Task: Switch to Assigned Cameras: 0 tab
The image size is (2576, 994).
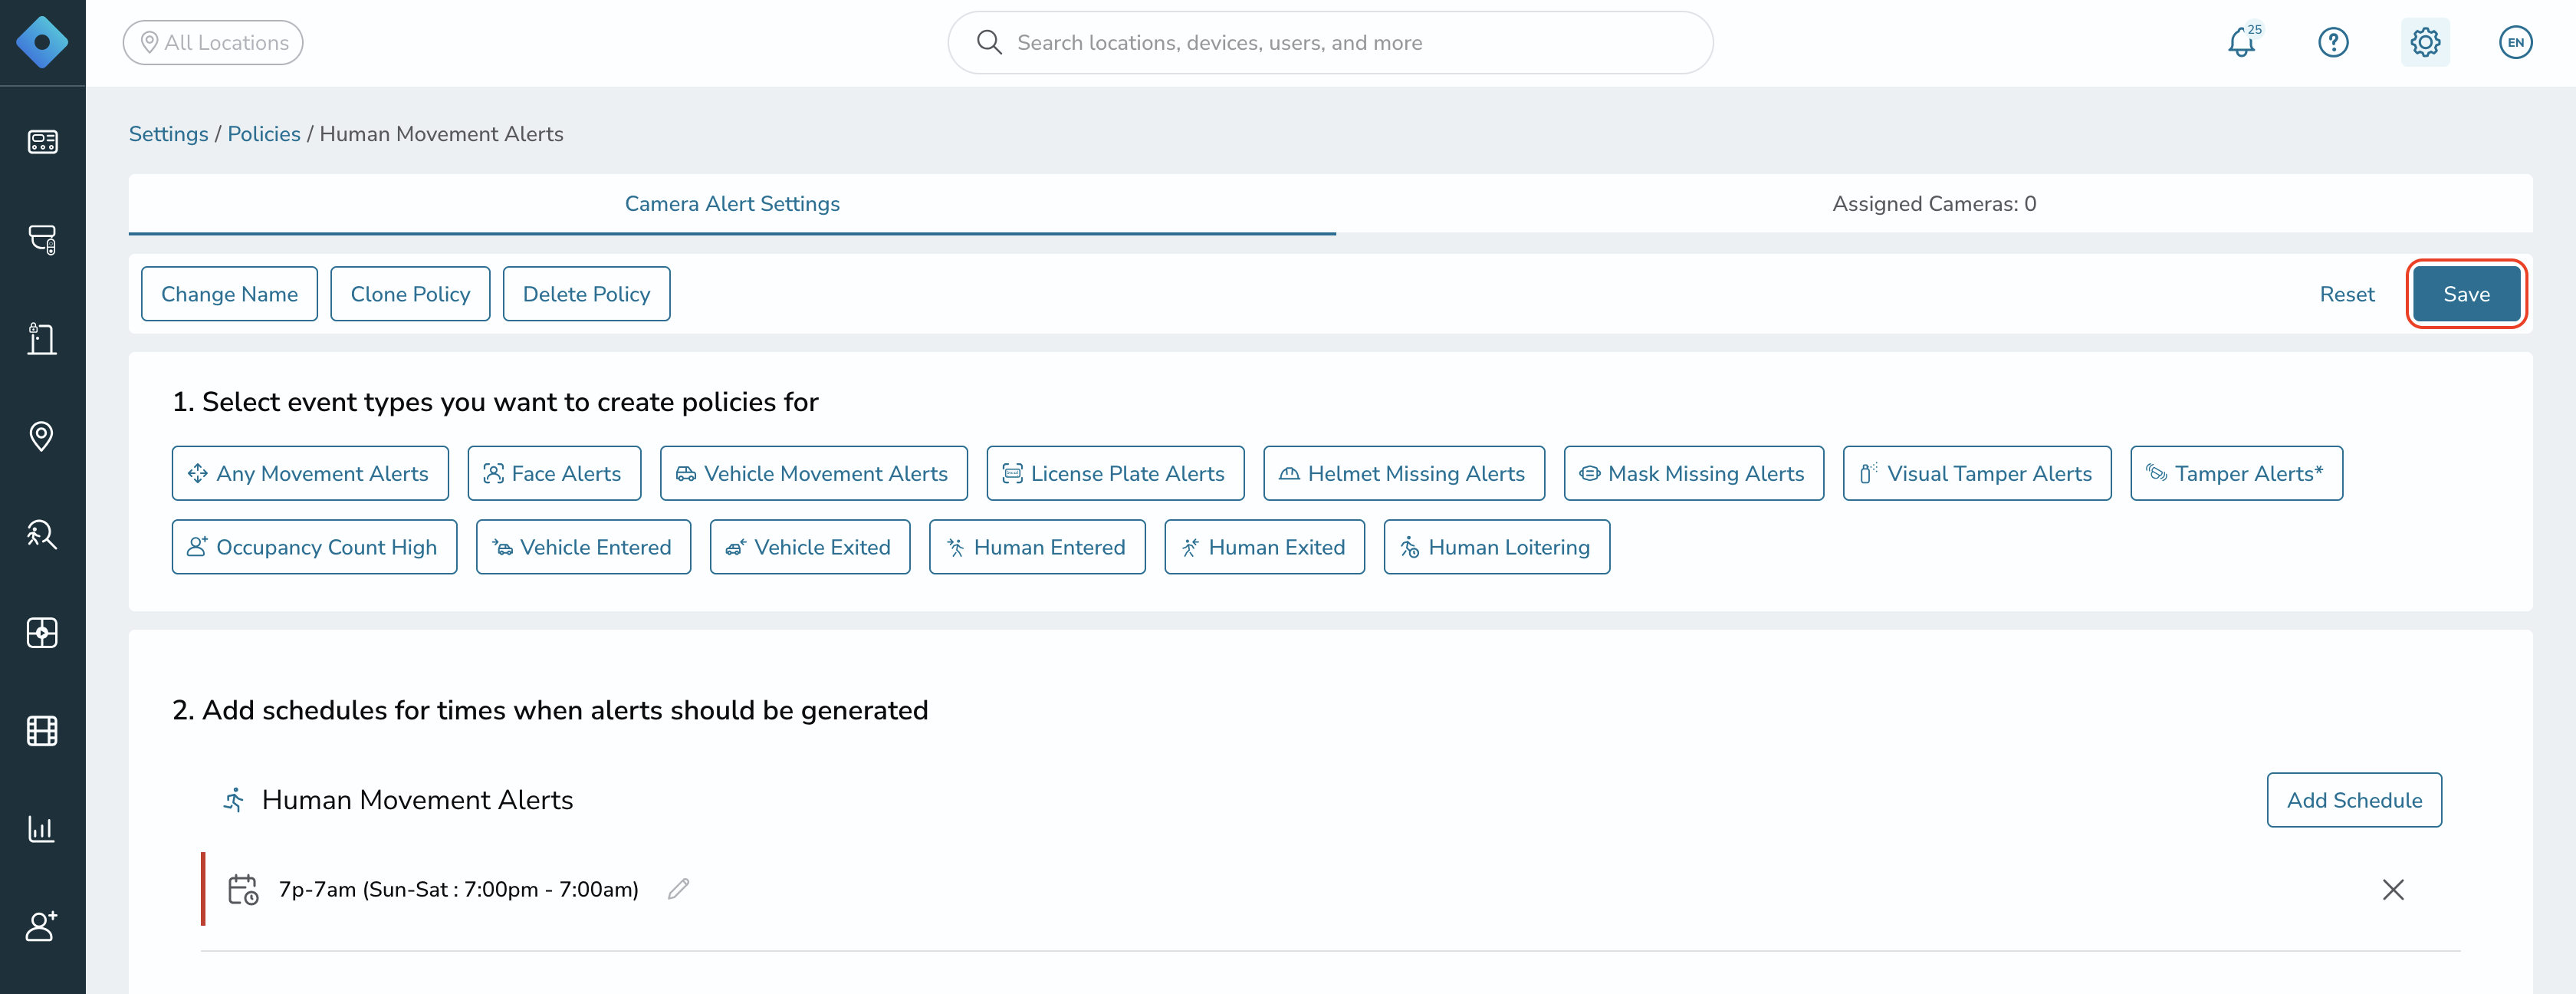Action: [x=1934, y=204]
